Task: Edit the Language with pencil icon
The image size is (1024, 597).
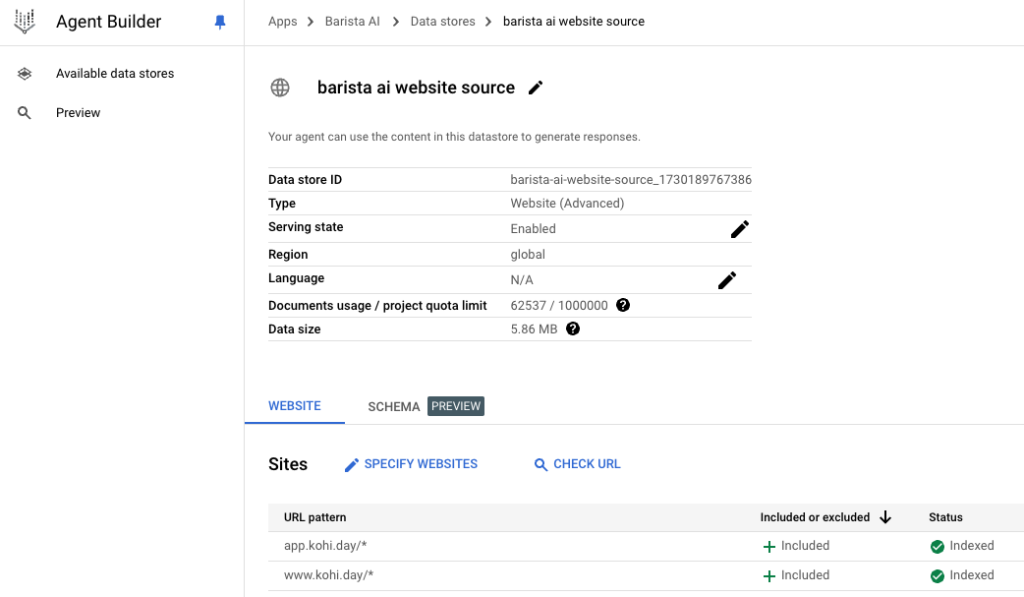Action: click(727, 280)
